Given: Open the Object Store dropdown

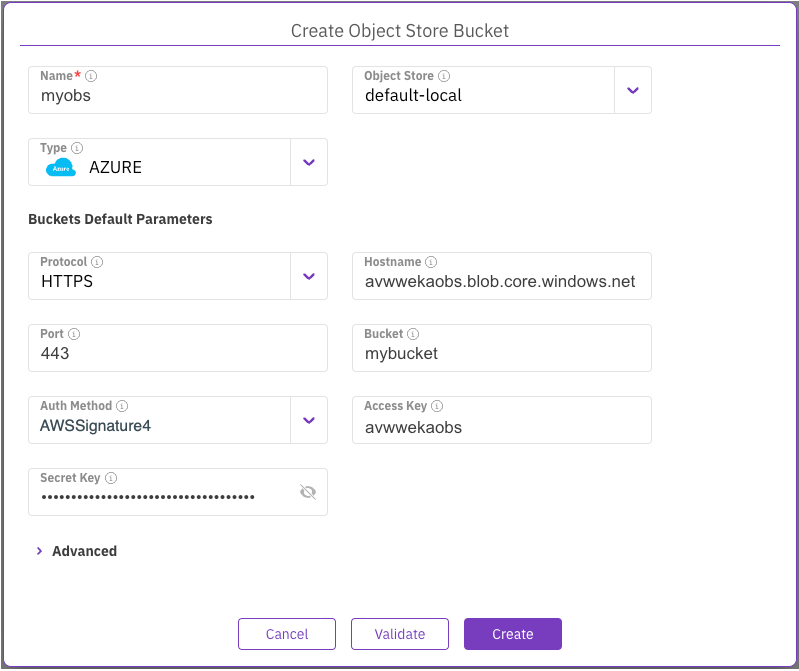Looking at the screenshot, I should tap(632, 90).
